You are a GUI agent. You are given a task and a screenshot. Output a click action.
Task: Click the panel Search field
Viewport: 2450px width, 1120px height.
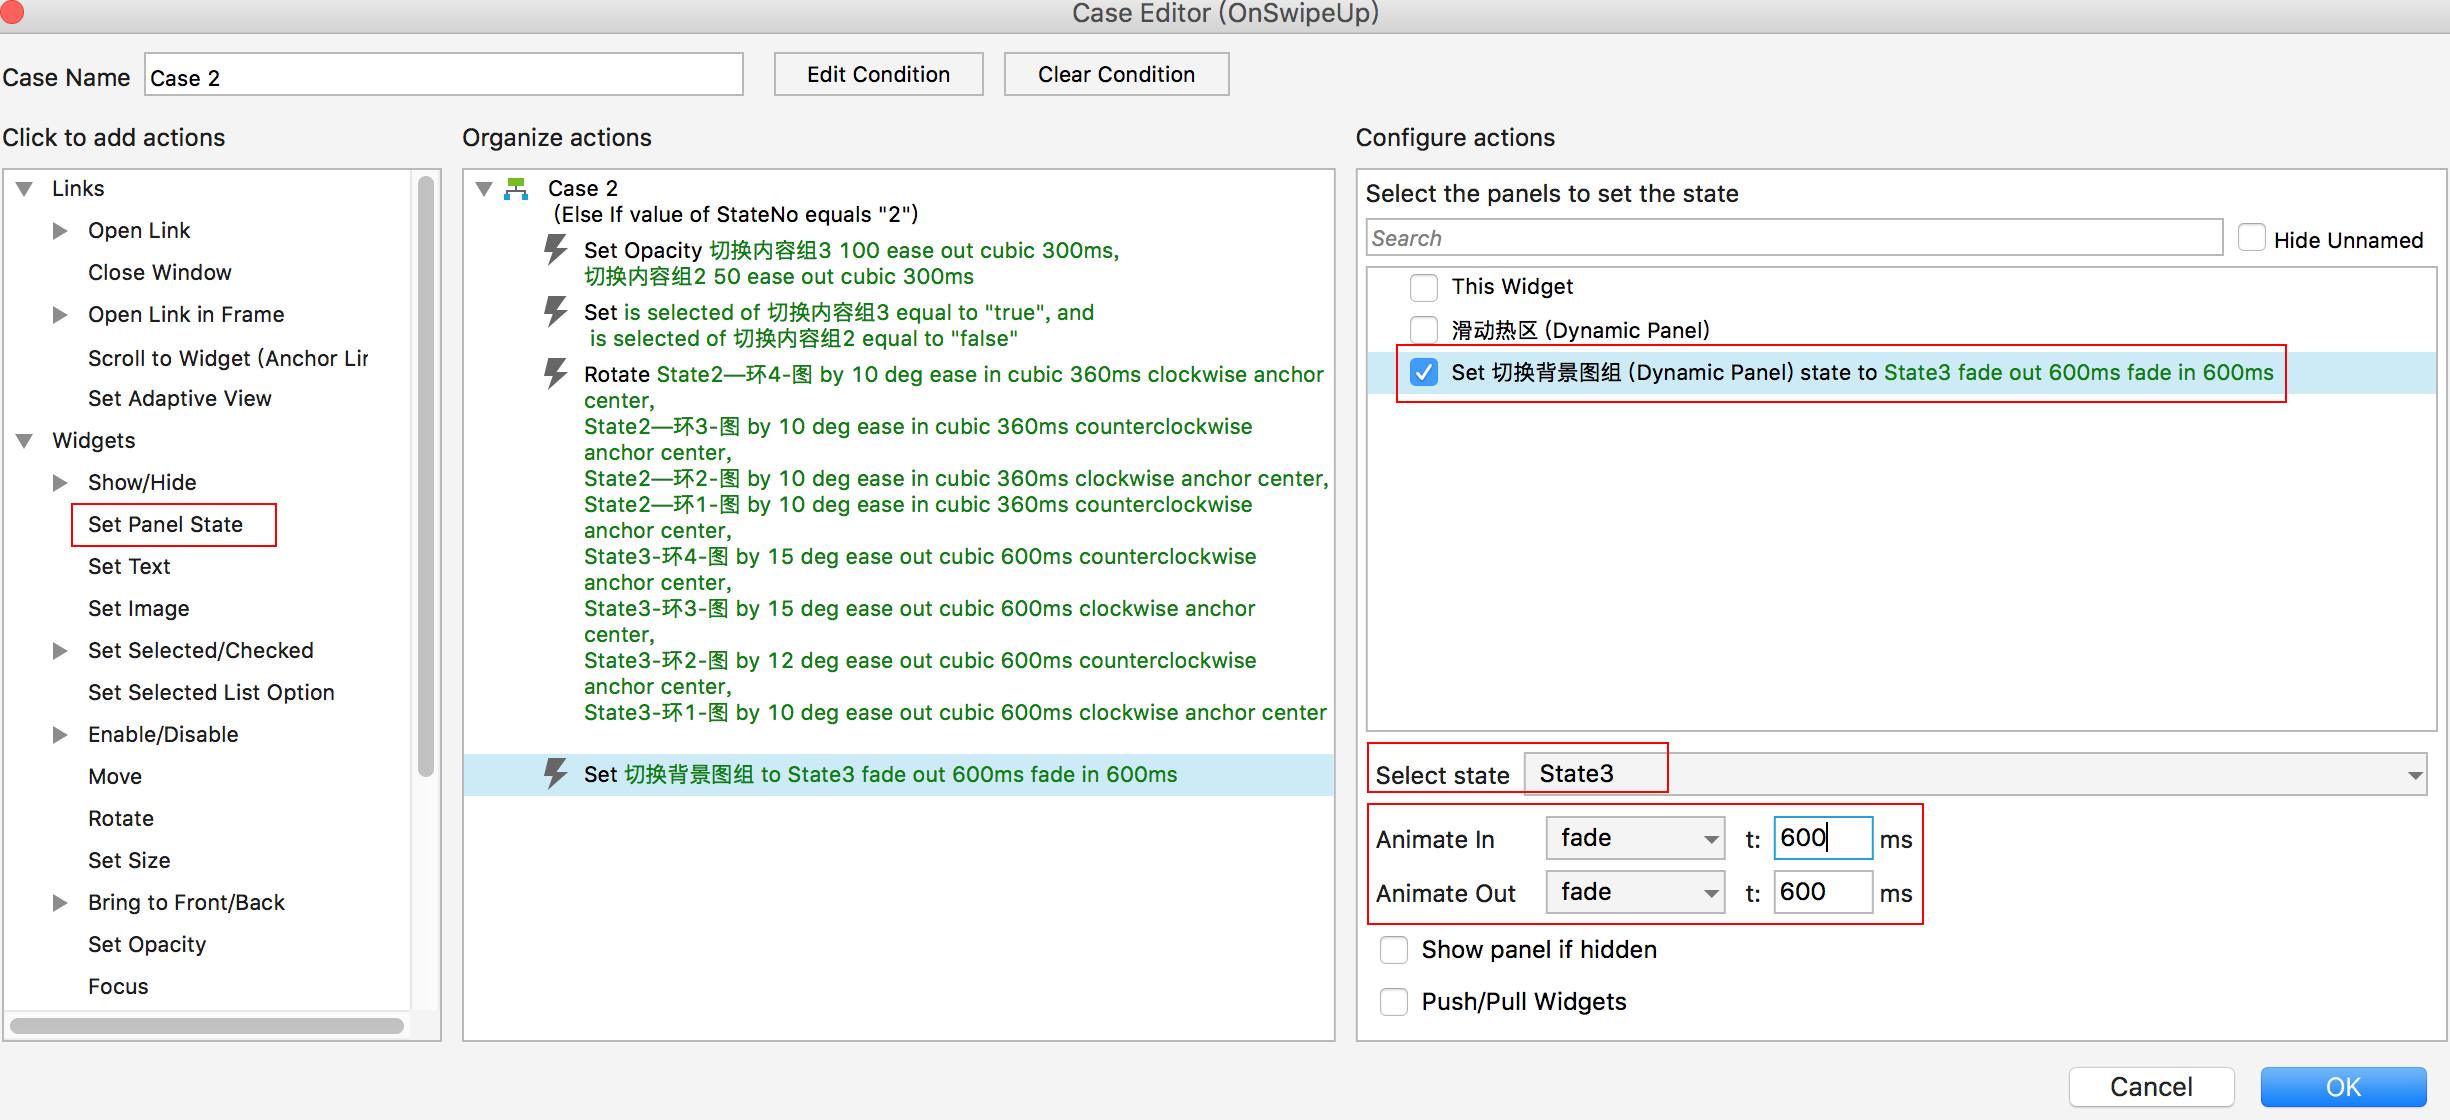tap(1793, 238)
